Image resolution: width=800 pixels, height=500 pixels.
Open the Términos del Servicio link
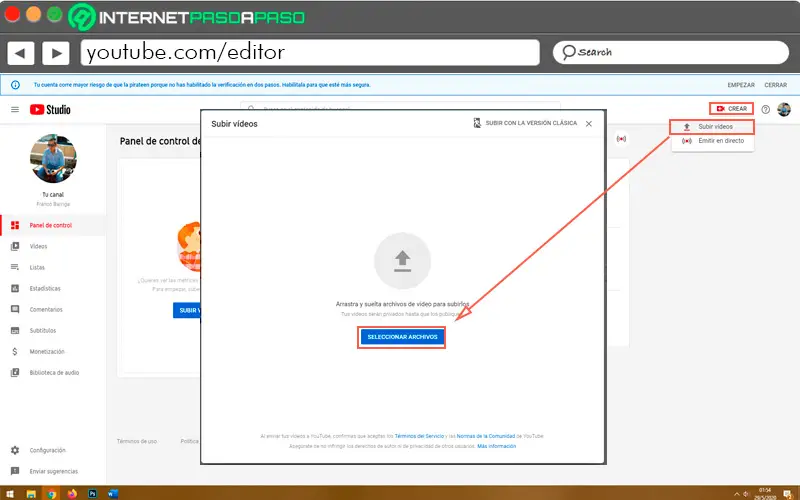(419, 436)
